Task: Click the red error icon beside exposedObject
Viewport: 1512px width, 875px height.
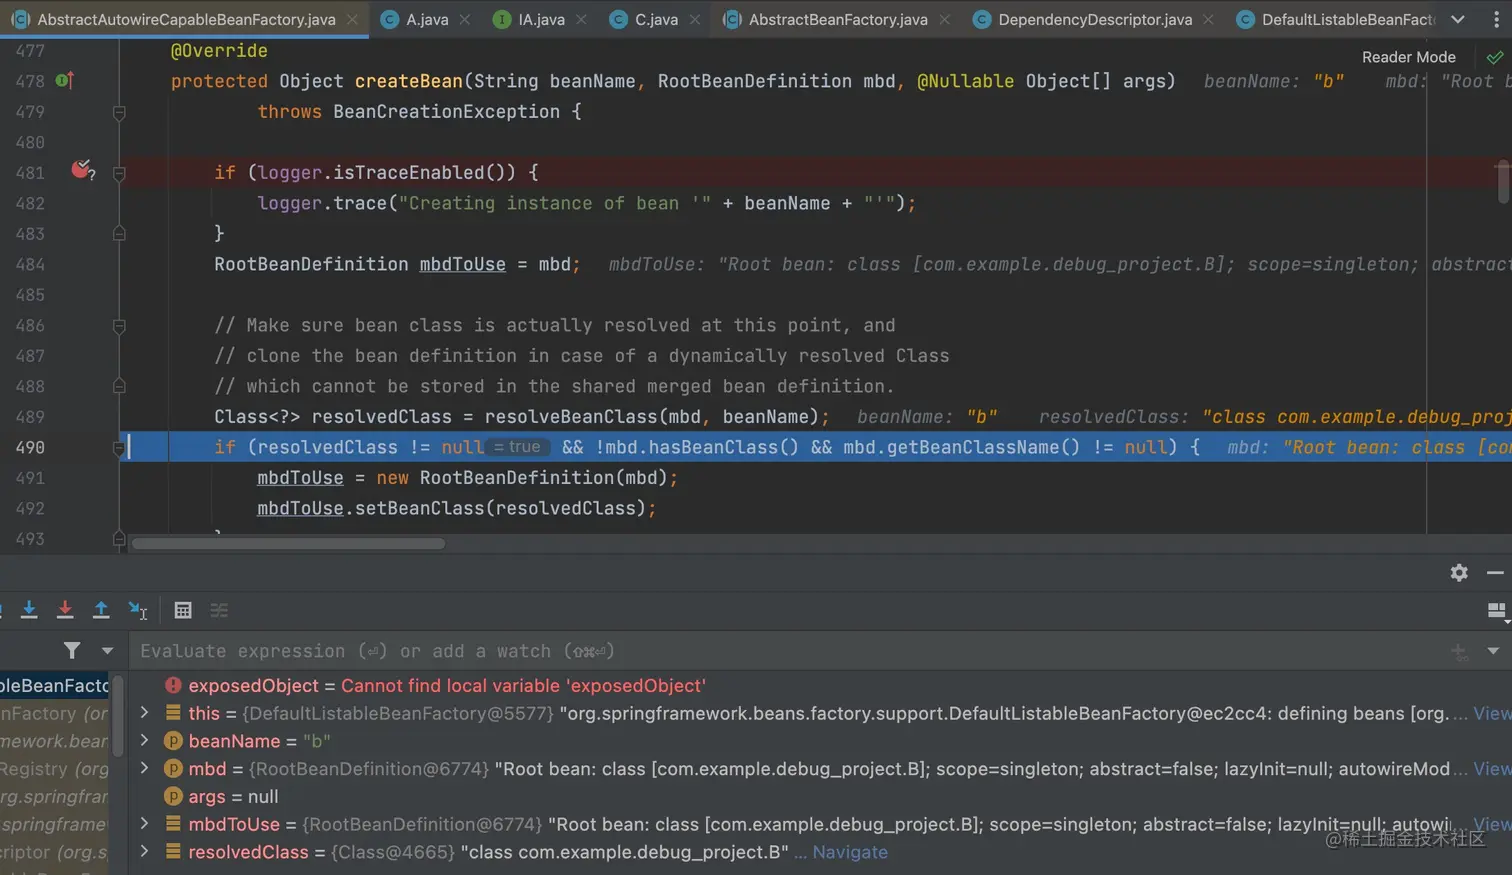Action: point(173,685)
